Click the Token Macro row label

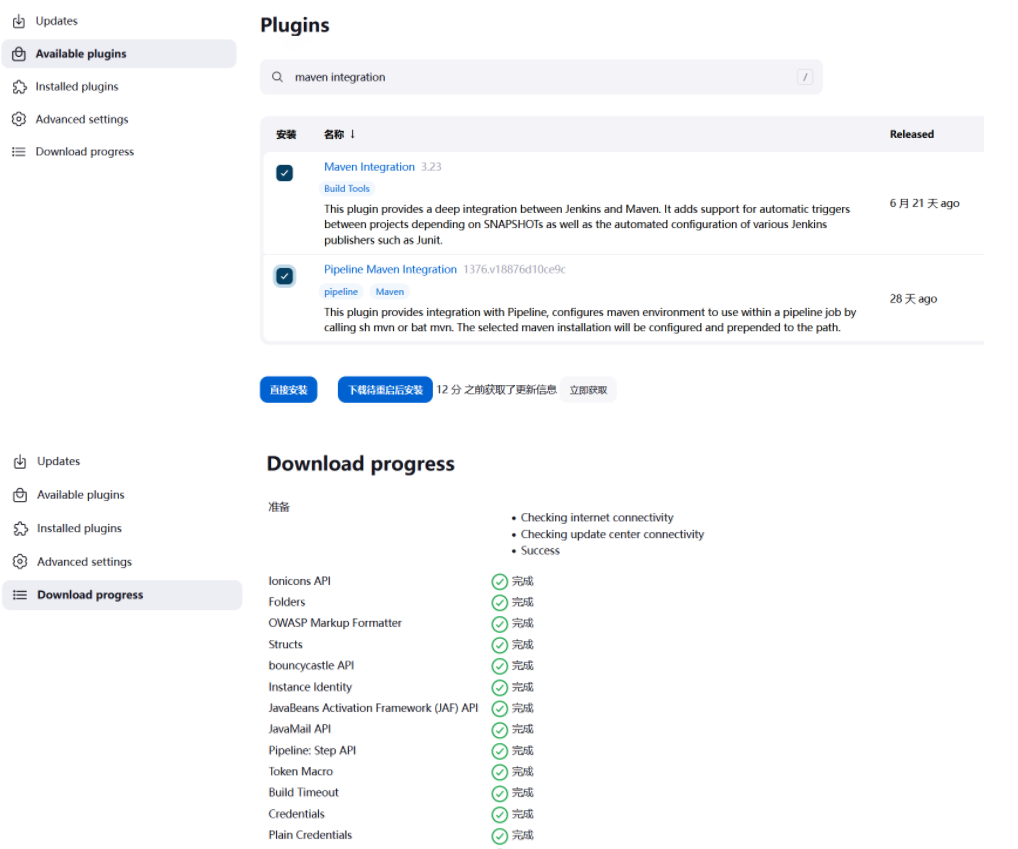point(301,772)
